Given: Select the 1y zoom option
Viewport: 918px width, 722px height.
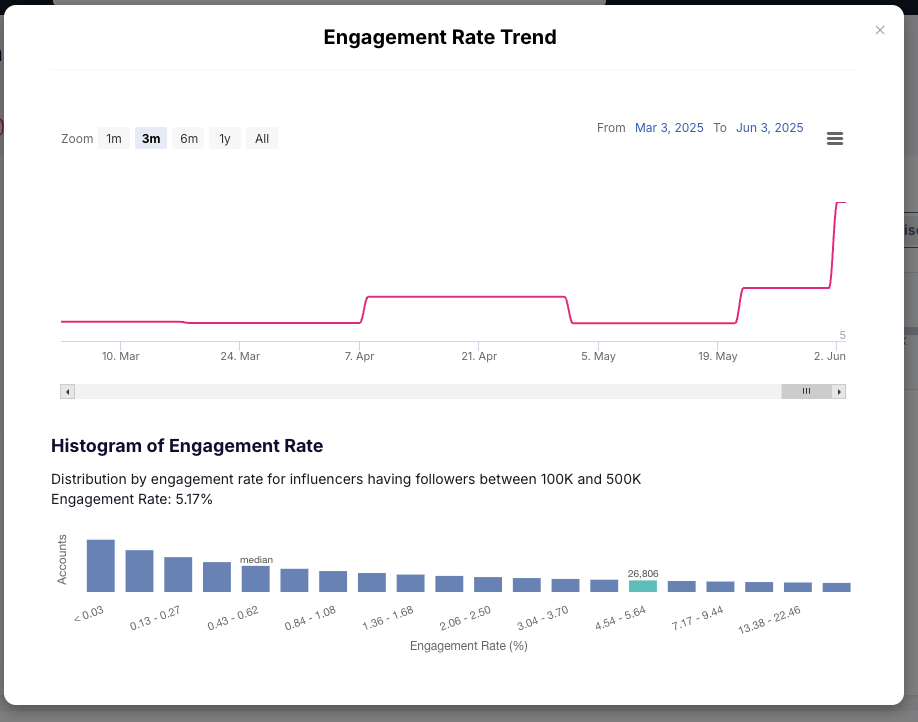Looking at the screenshot, I should coord(224,138).
